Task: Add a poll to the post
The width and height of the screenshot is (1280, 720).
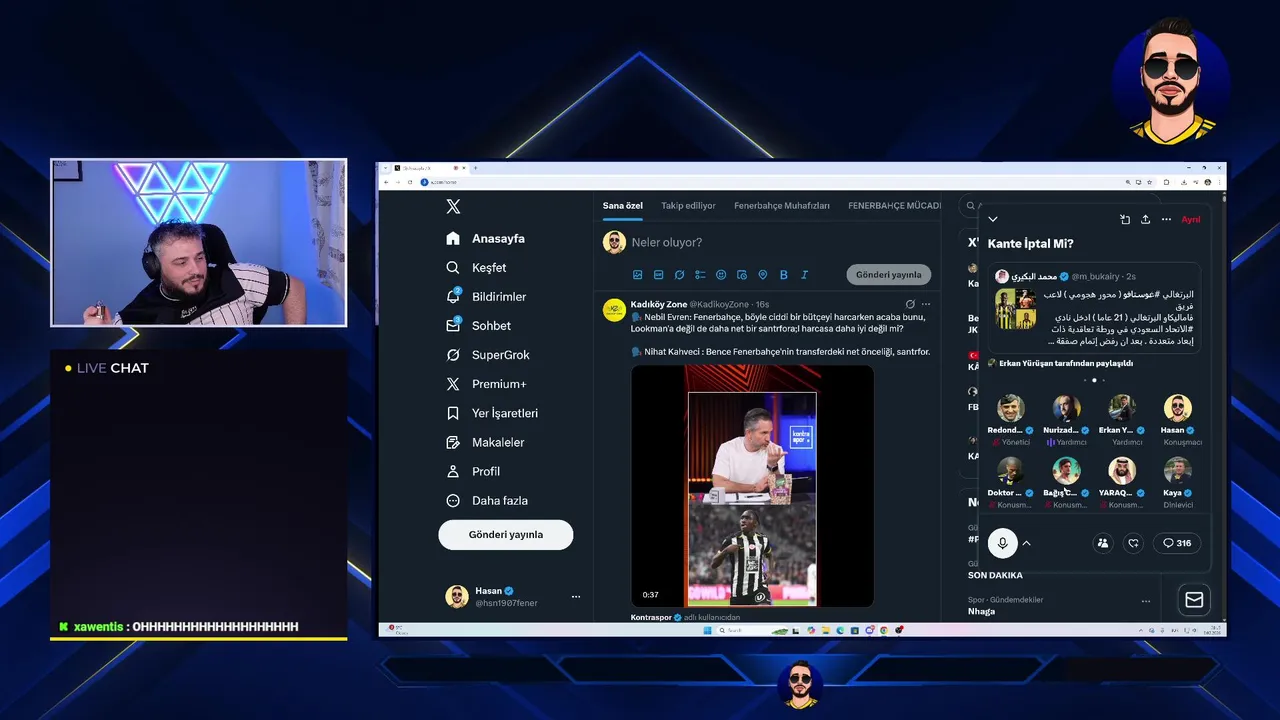Action: point(700,274)
